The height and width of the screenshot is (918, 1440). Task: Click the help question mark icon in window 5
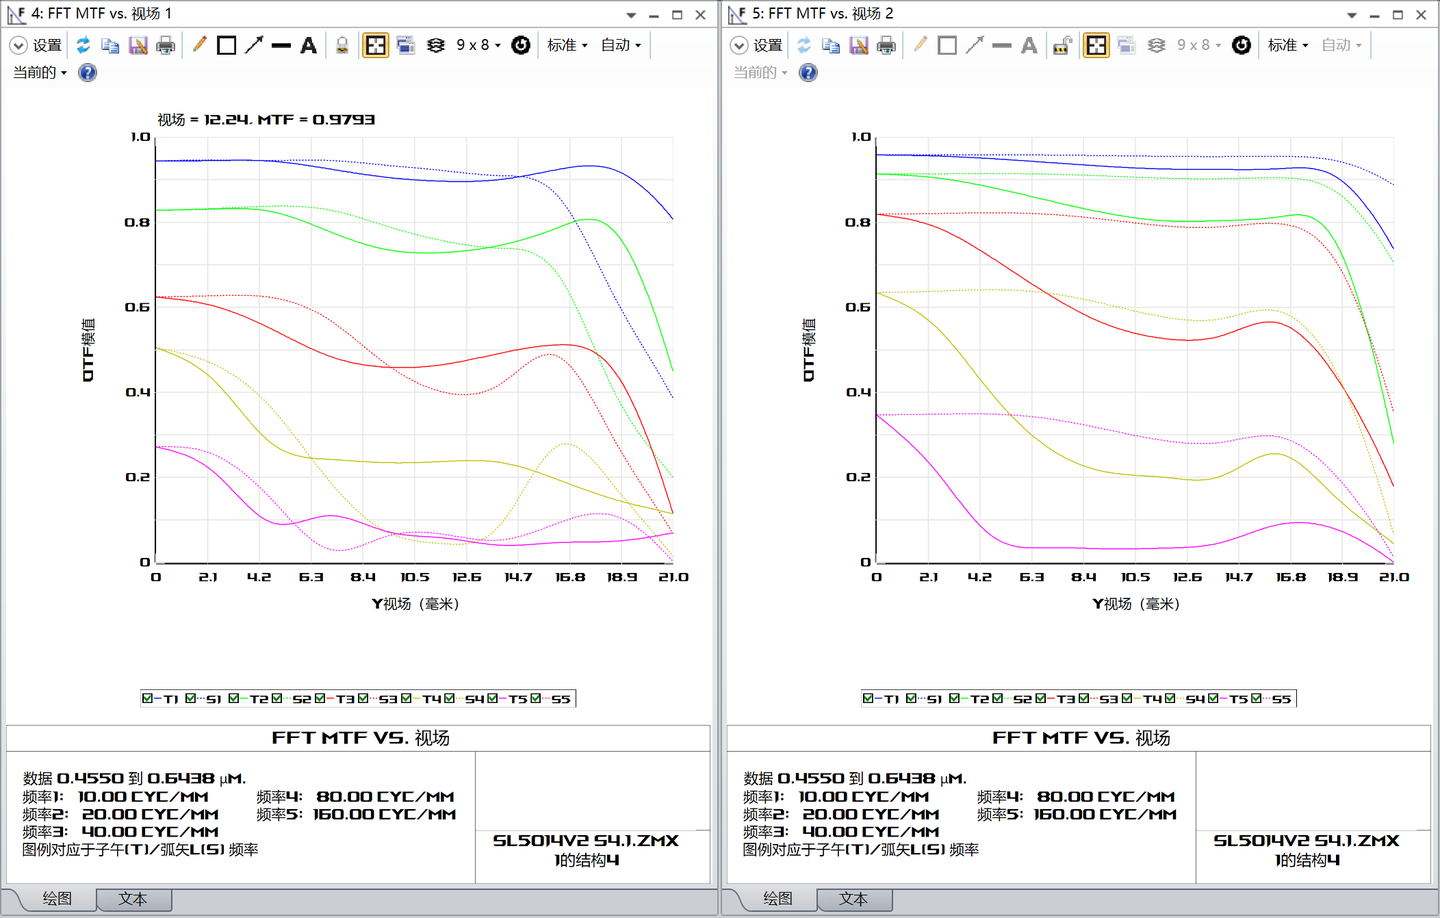808,73
